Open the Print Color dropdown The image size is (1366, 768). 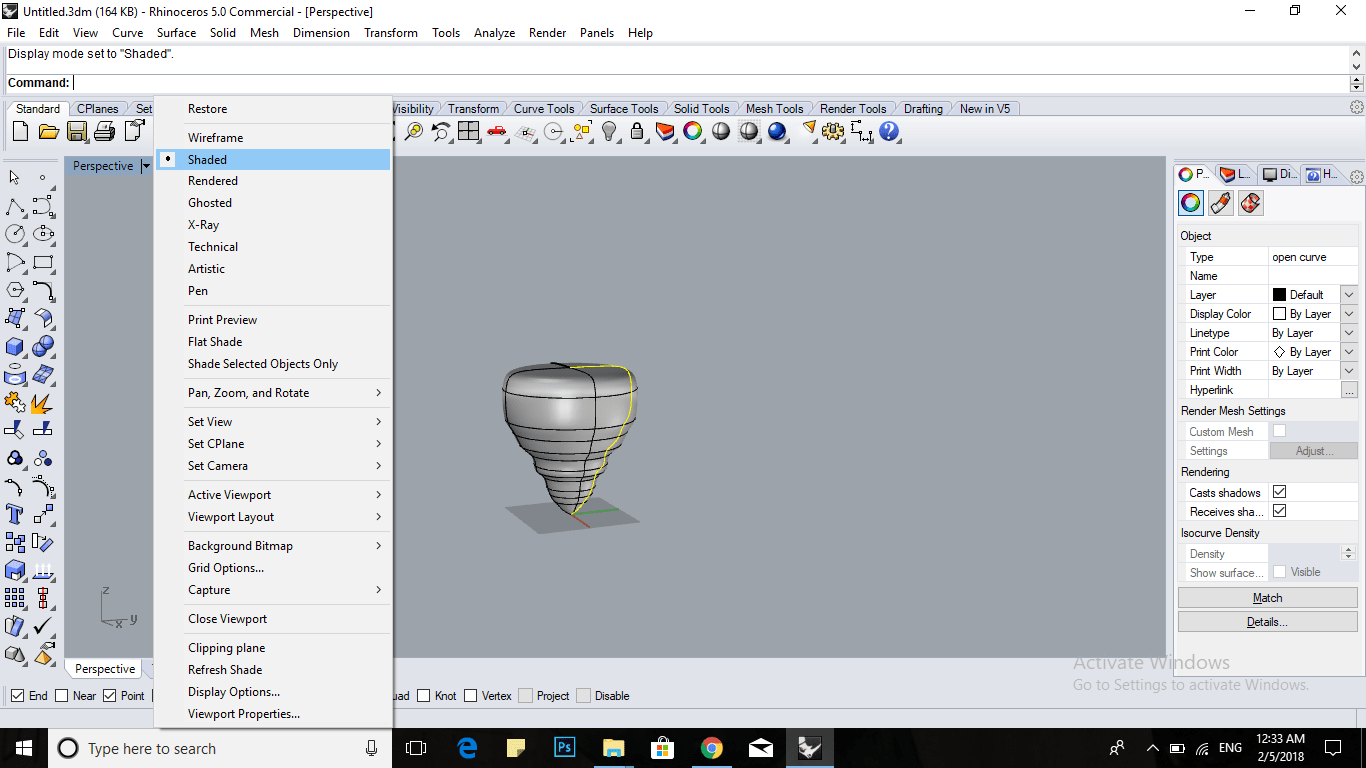tap(1349, 352)
